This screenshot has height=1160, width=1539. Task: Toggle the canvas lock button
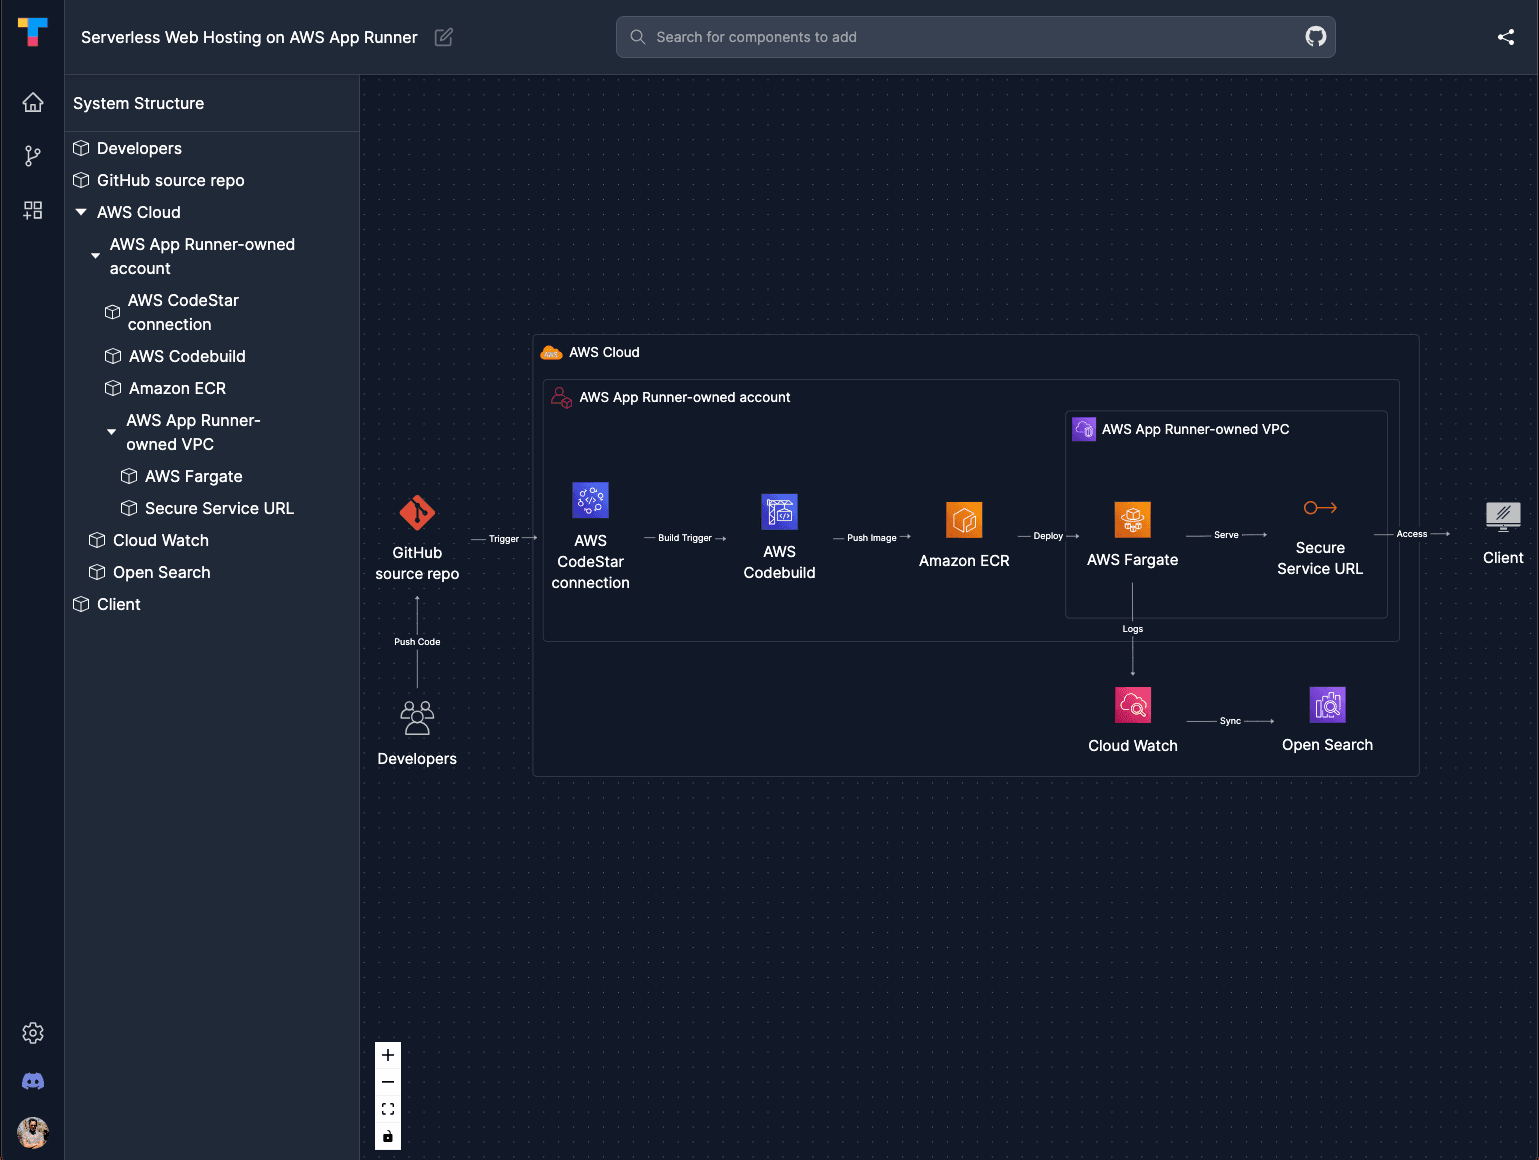[388, 1136]
